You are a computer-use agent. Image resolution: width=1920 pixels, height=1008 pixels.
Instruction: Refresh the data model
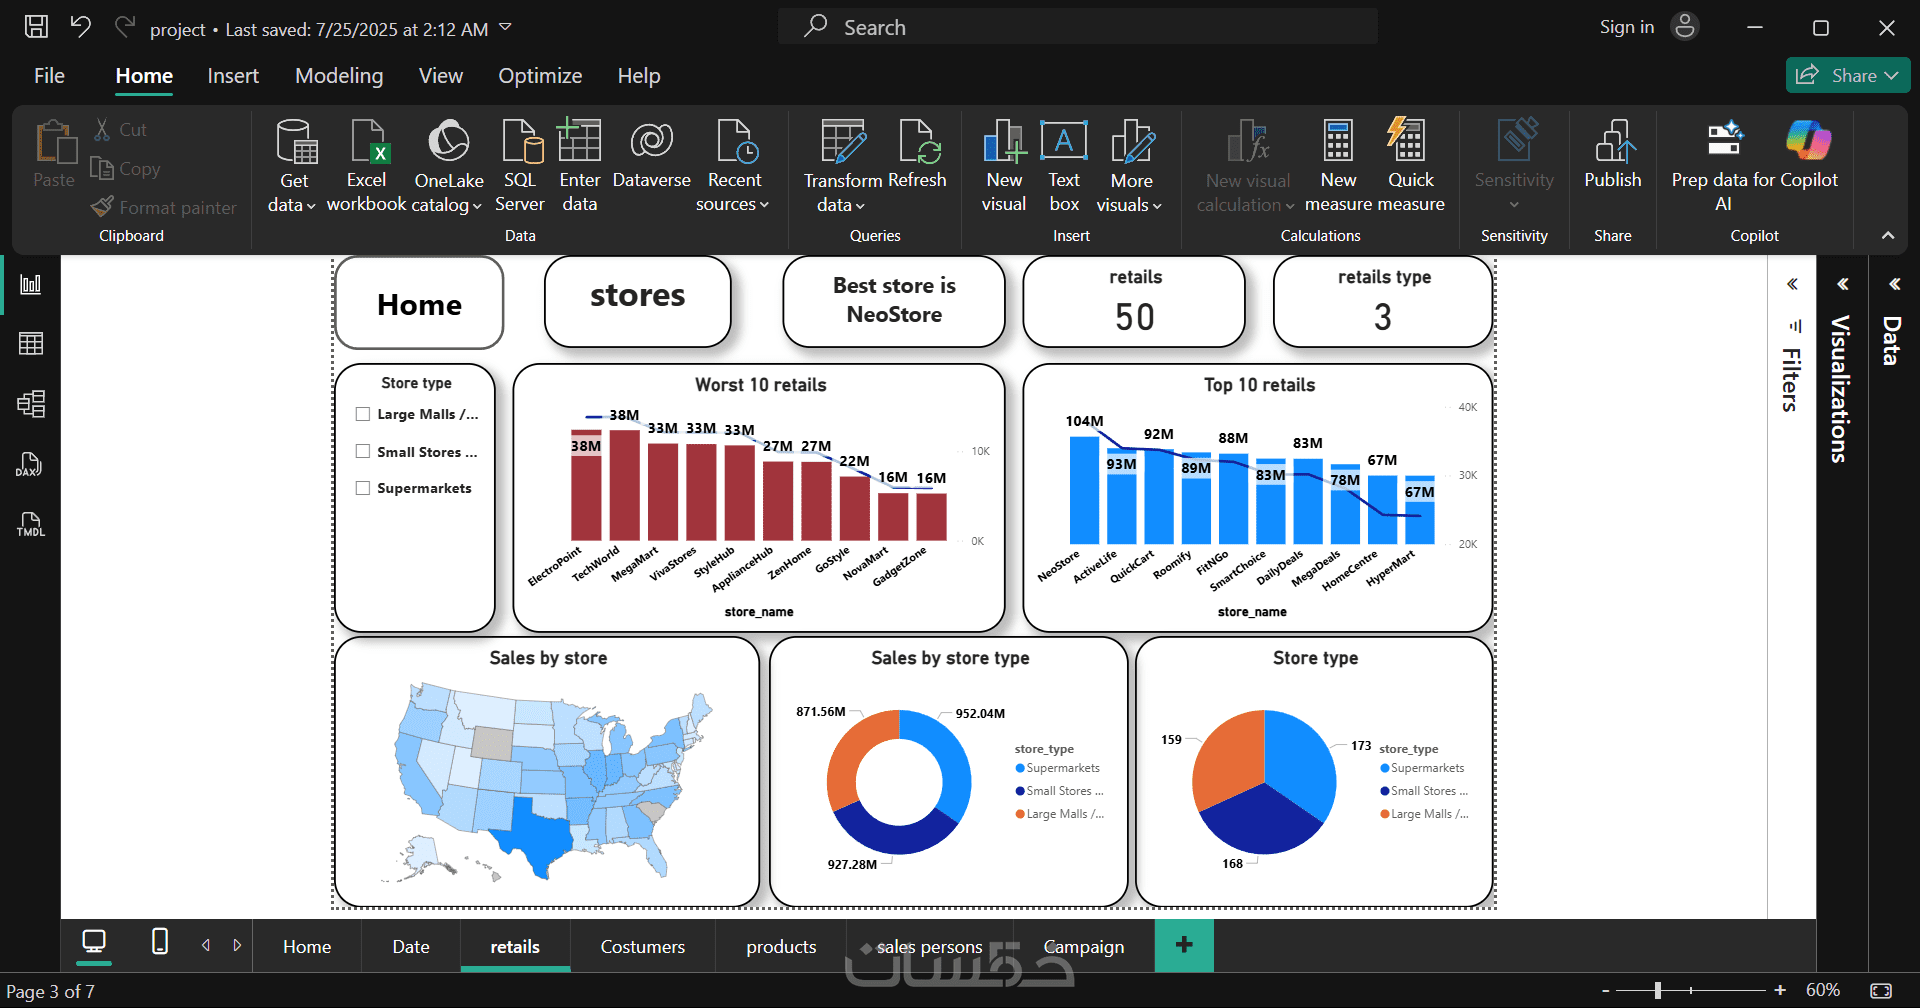coord(917,155)
